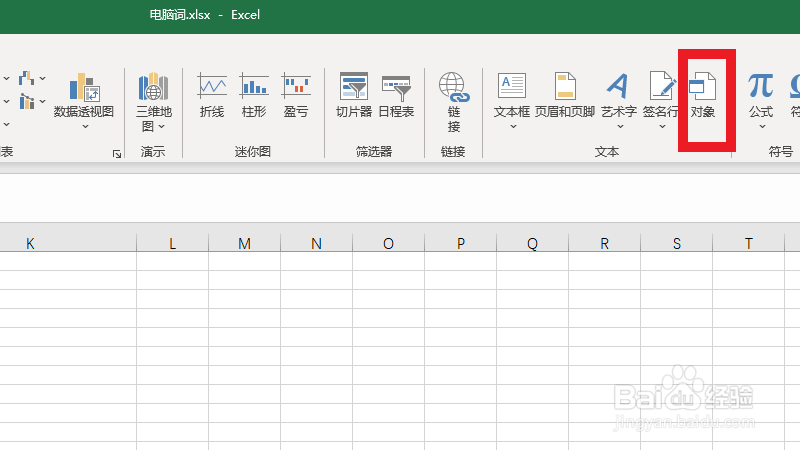Open Header and Footer (页眉和页脚)

coord(565,95)
